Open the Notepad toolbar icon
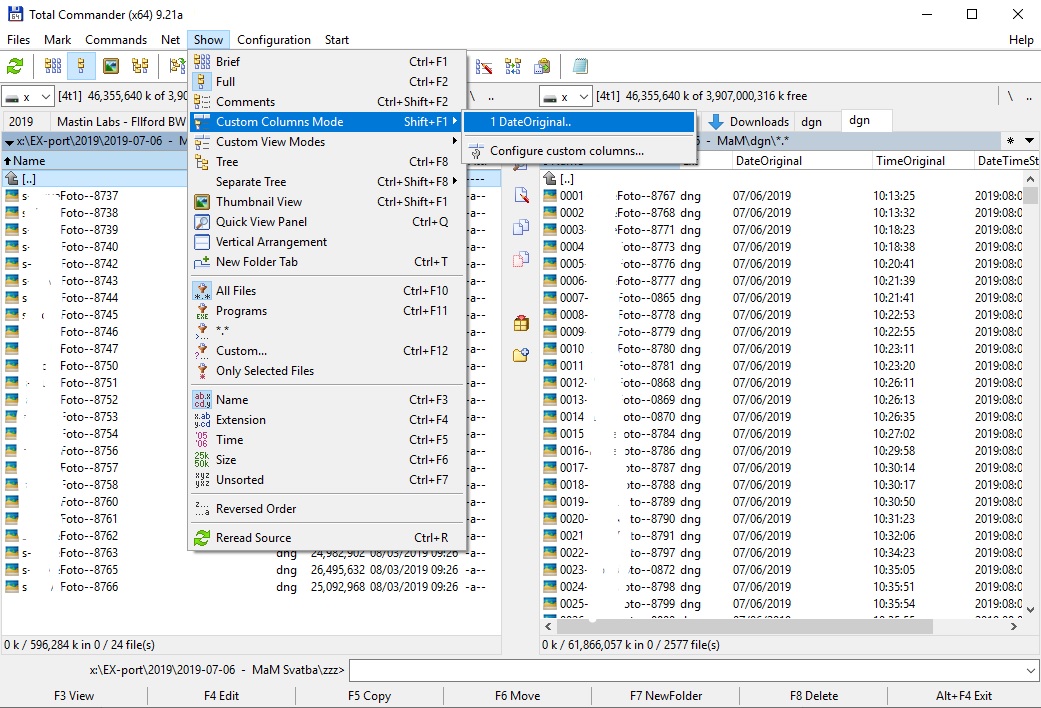Screen dimensions: 1041x708 click(x=580, y=66)
